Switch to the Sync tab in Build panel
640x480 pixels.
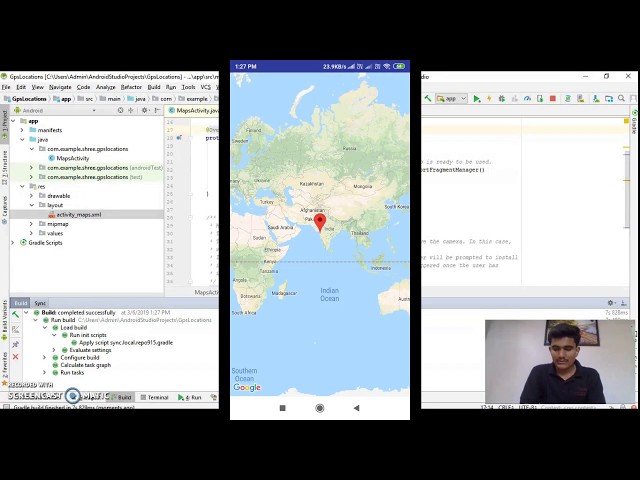tap(40, 303)
